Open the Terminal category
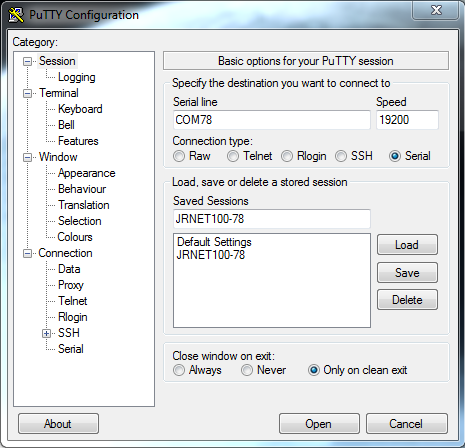 point(59,93)
